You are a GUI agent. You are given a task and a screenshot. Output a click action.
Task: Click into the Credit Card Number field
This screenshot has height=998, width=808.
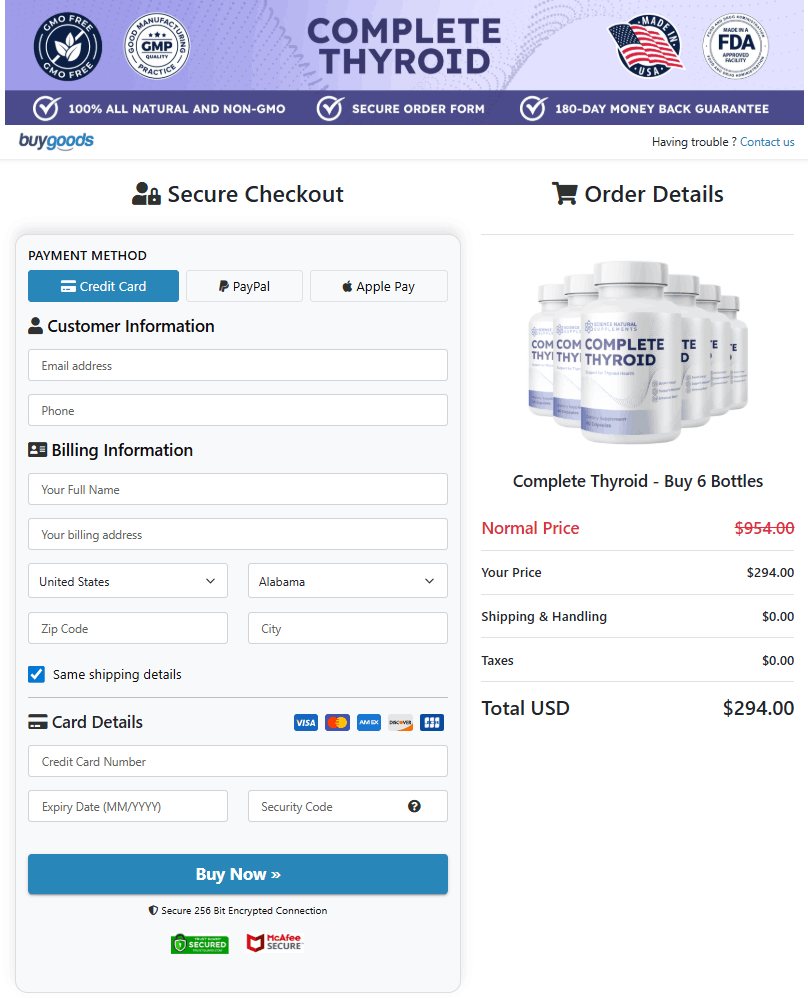tap(237, 761)
